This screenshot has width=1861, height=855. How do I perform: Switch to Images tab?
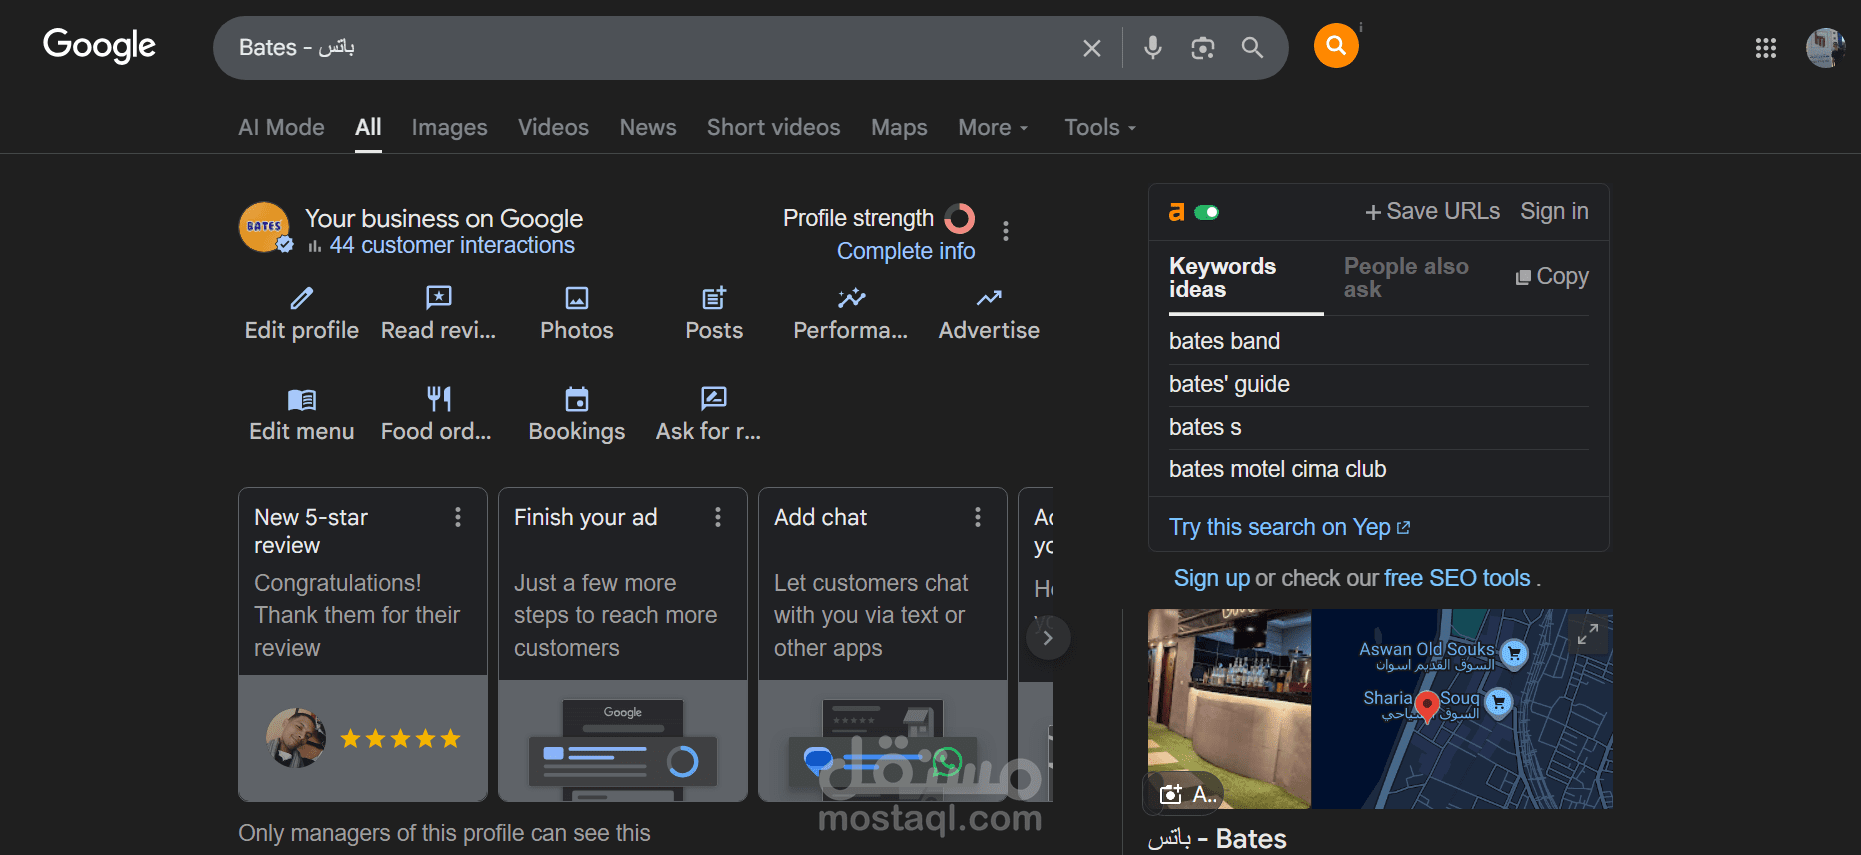click(449, 128)
